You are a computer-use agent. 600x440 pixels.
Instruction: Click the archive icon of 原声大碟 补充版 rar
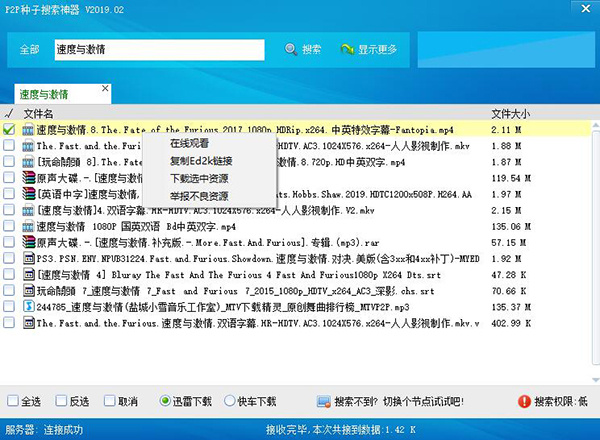28,242
